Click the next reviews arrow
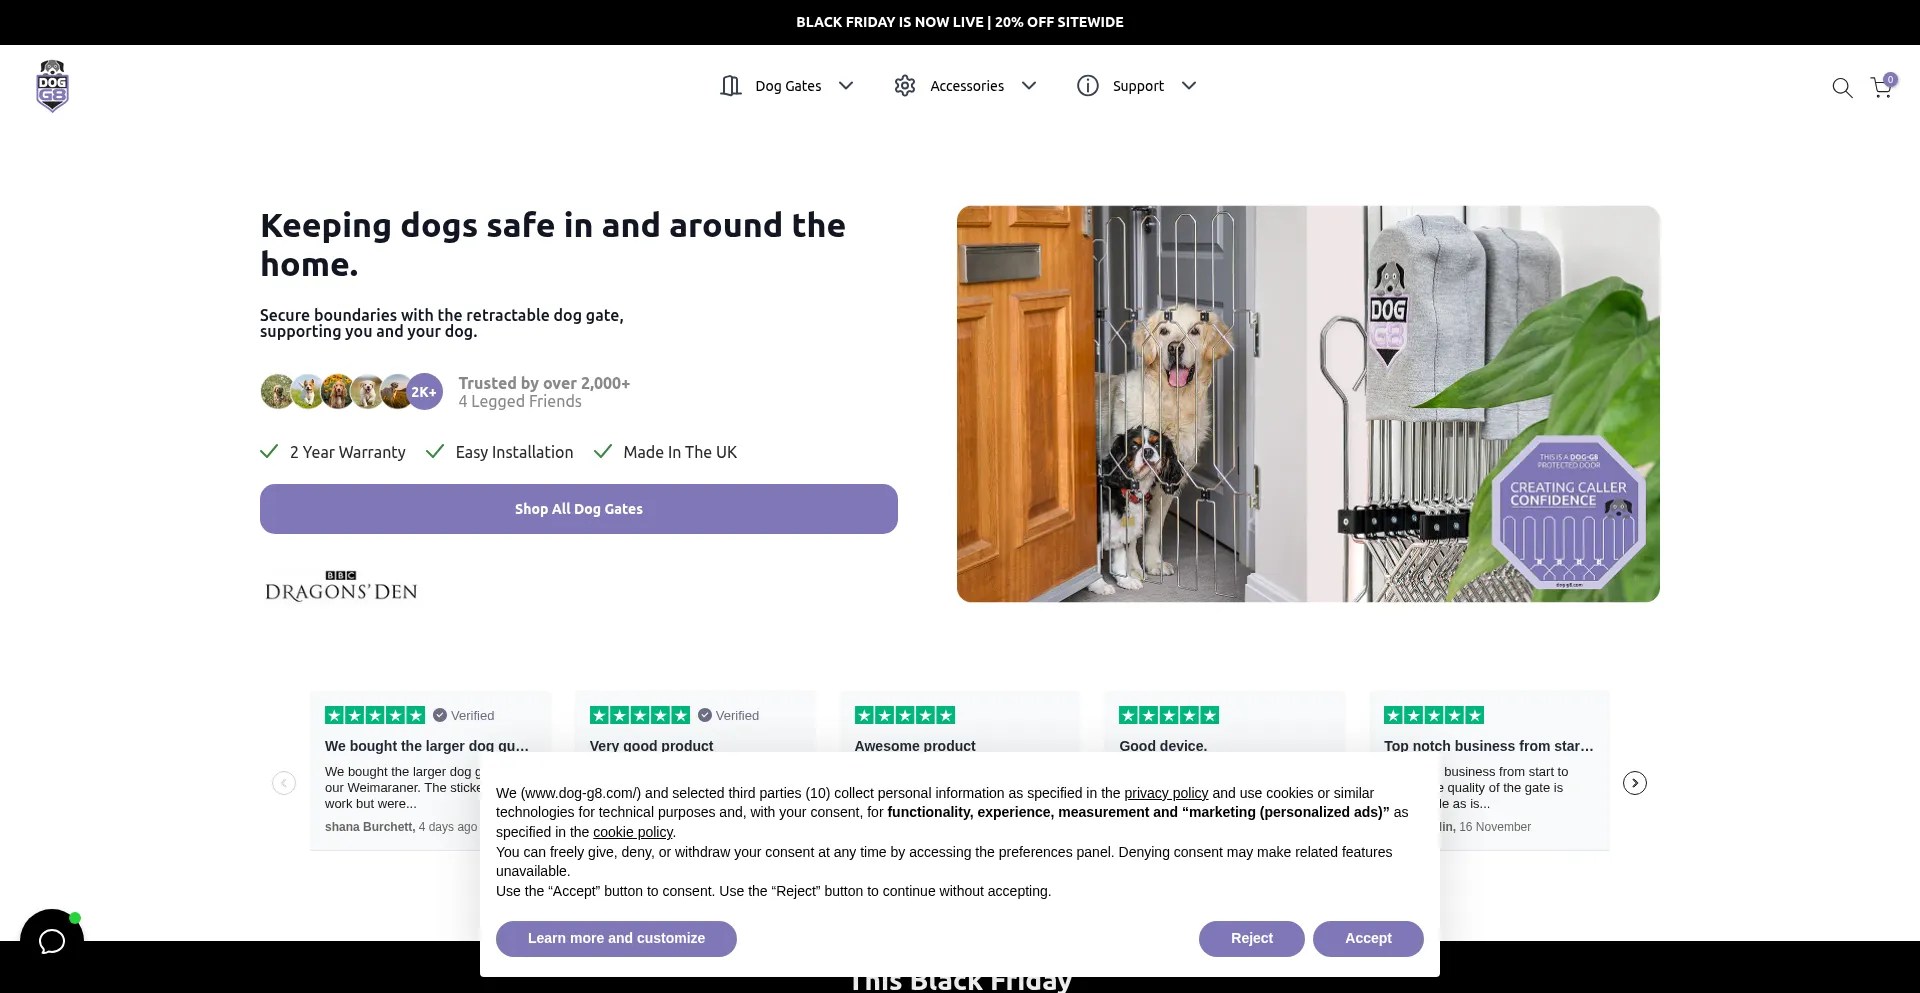The height and width of the screenshot is (993, 1920). tap(1634, 783)
